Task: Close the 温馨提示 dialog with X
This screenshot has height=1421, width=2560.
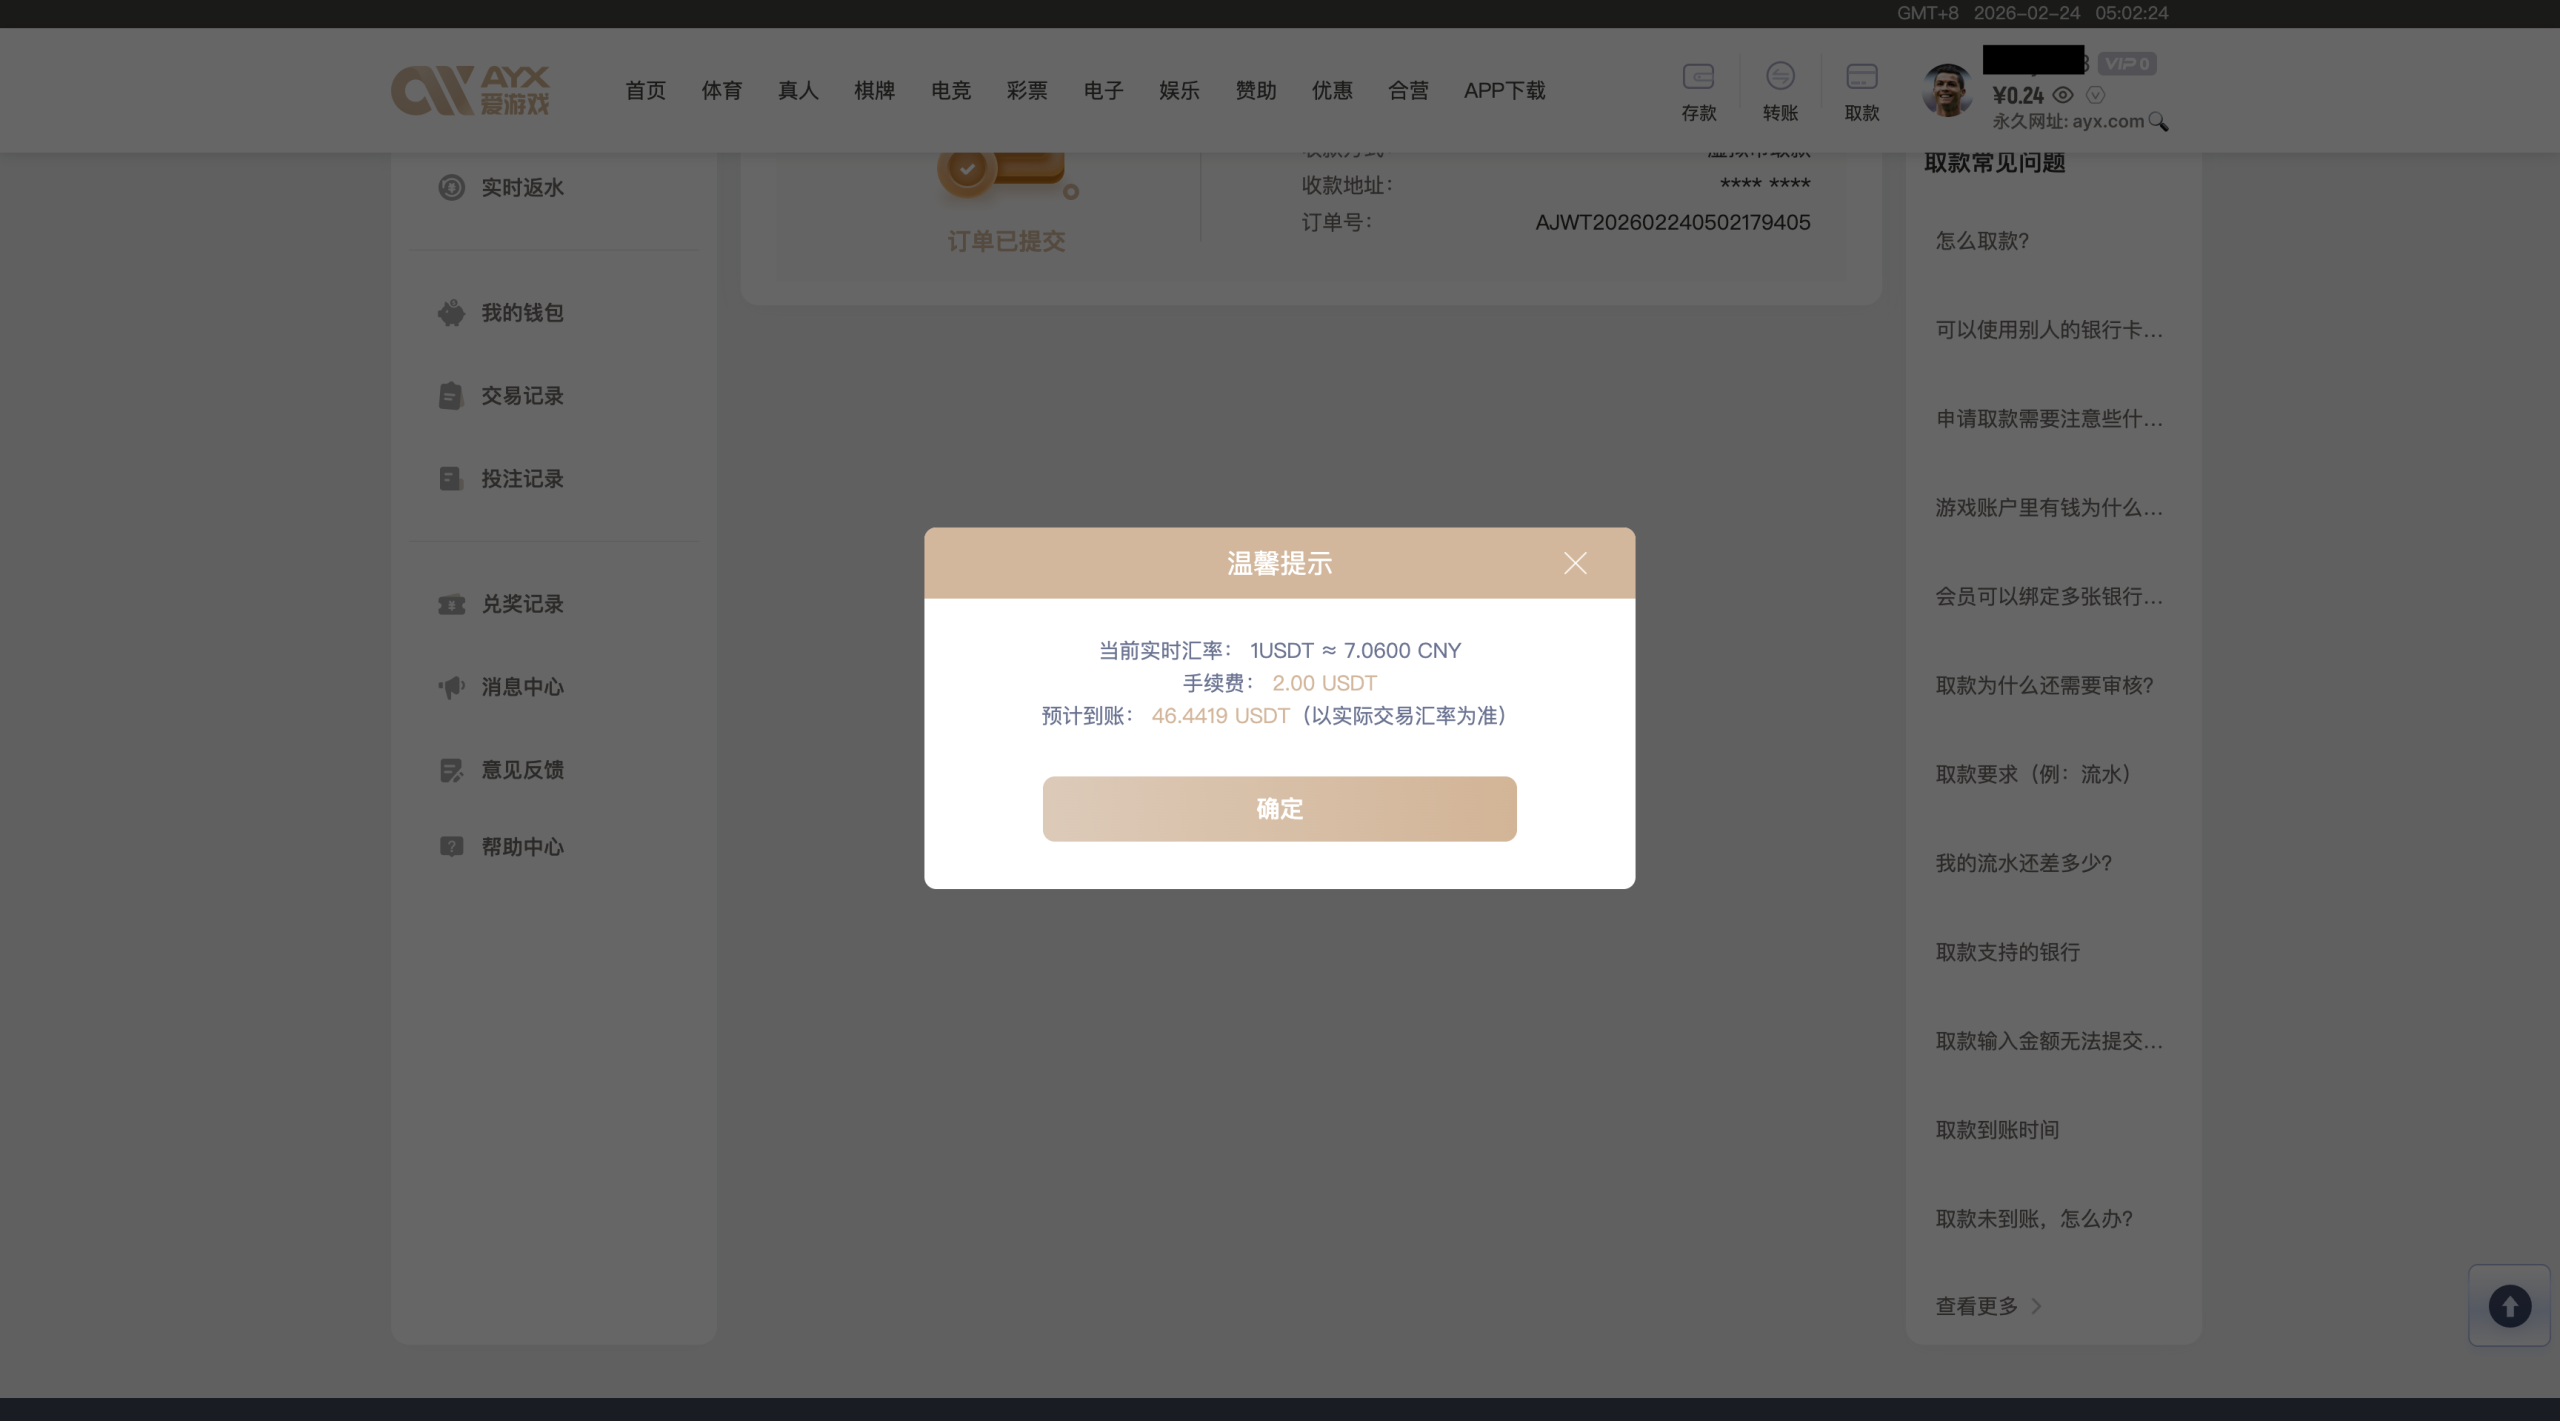Action: click(x=1575, y=563)
